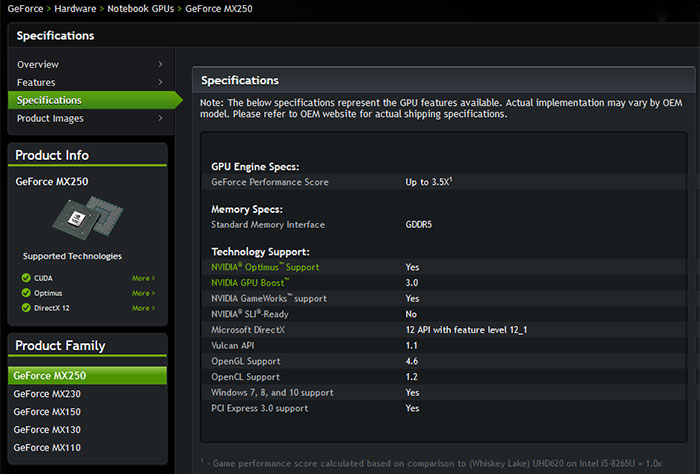Click OpenGL Support label
The image size is (700, 474).
246,361
